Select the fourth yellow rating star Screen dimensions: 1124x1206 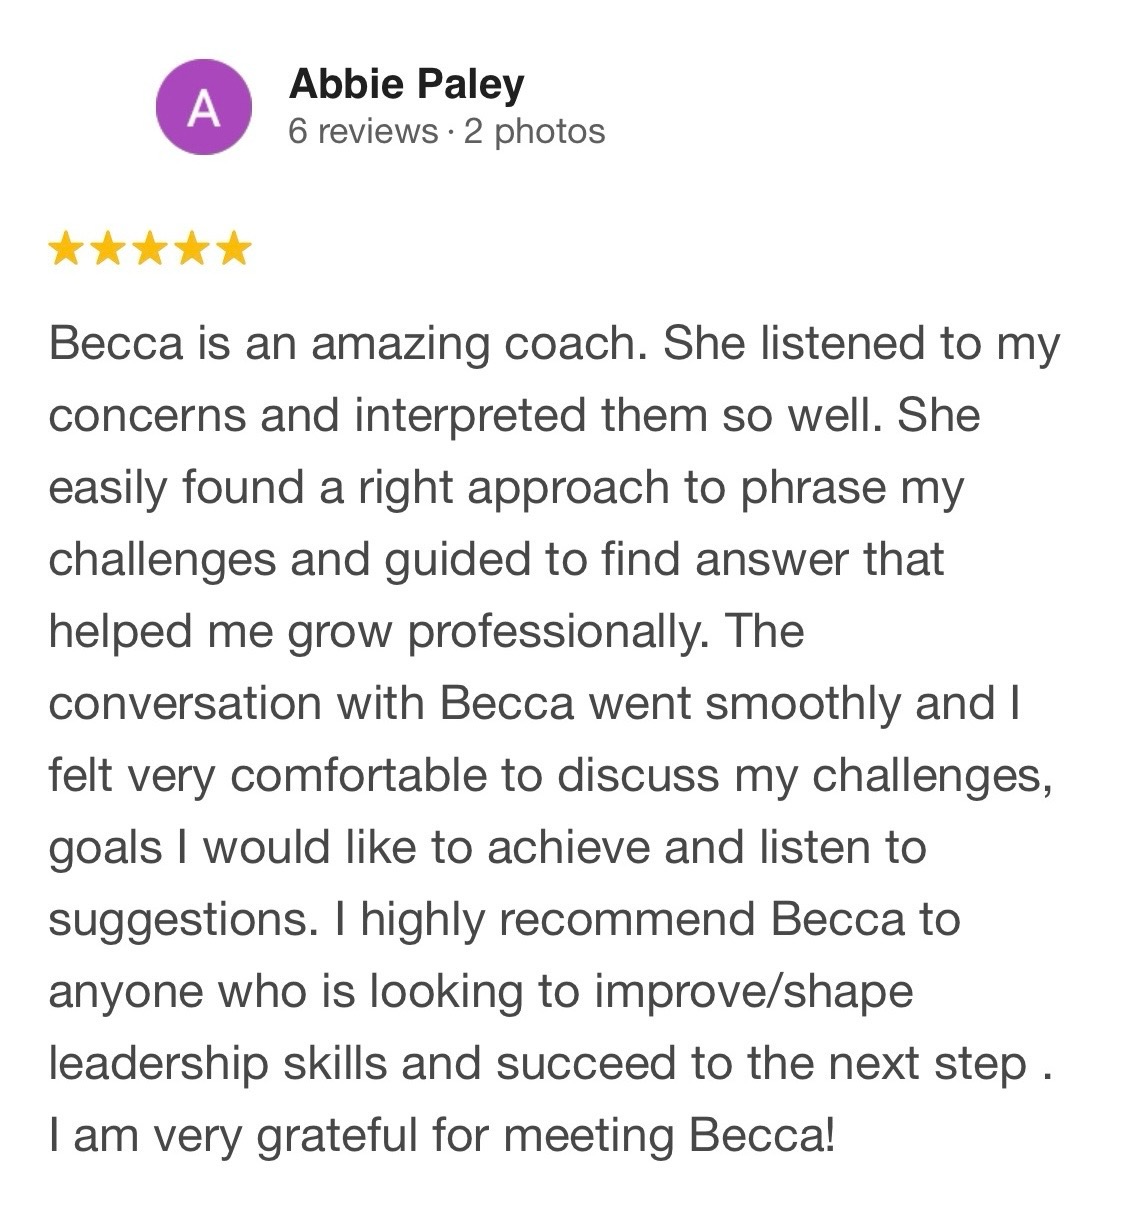191,248
